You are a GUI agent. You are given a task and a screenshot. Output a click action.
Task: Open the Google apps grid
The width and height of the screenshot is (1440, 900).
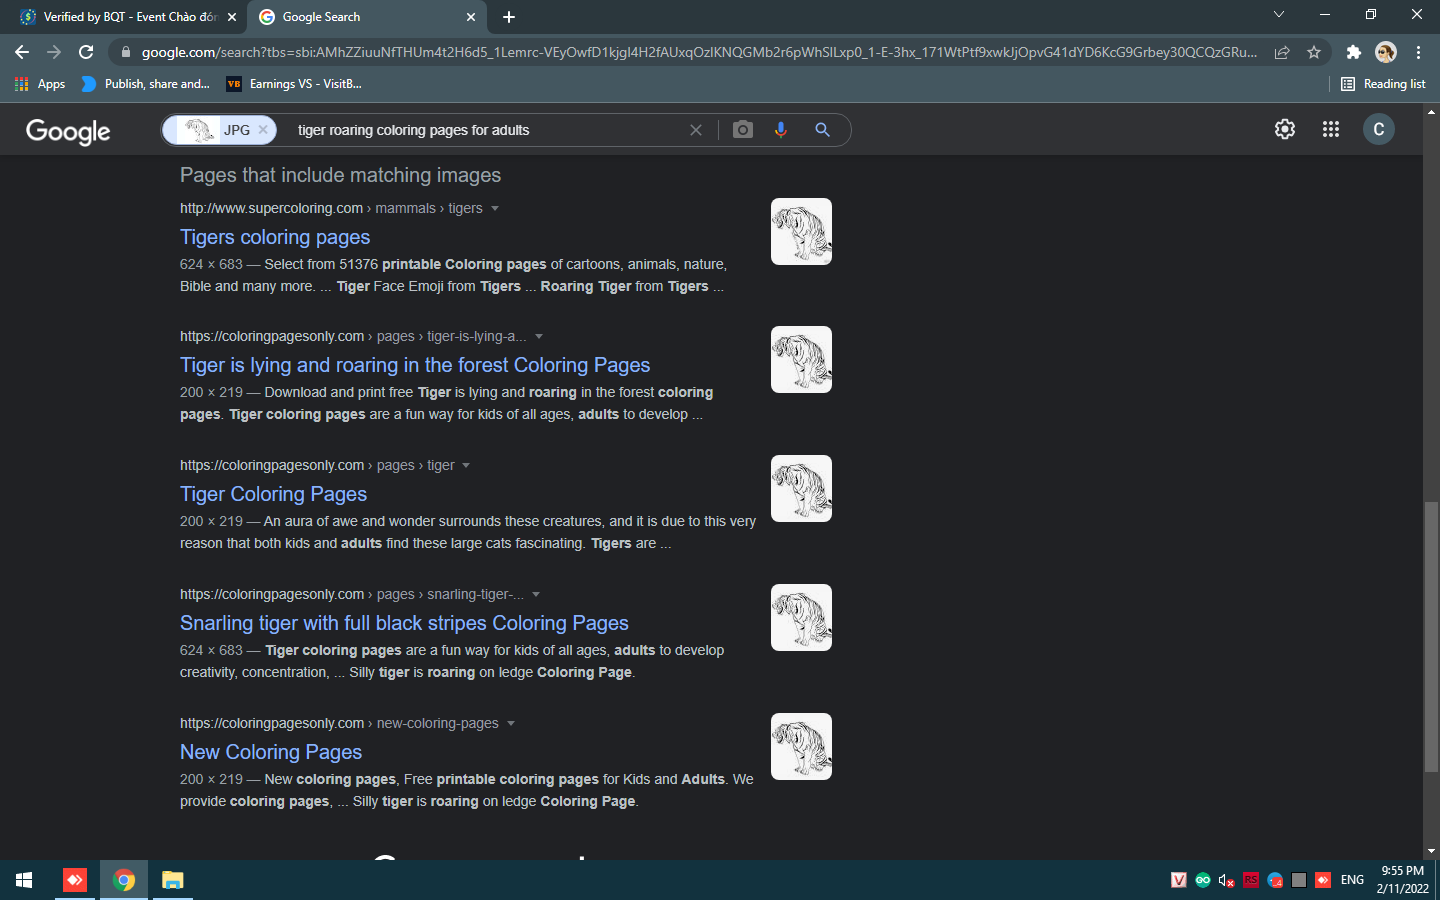pos(1331,129)
